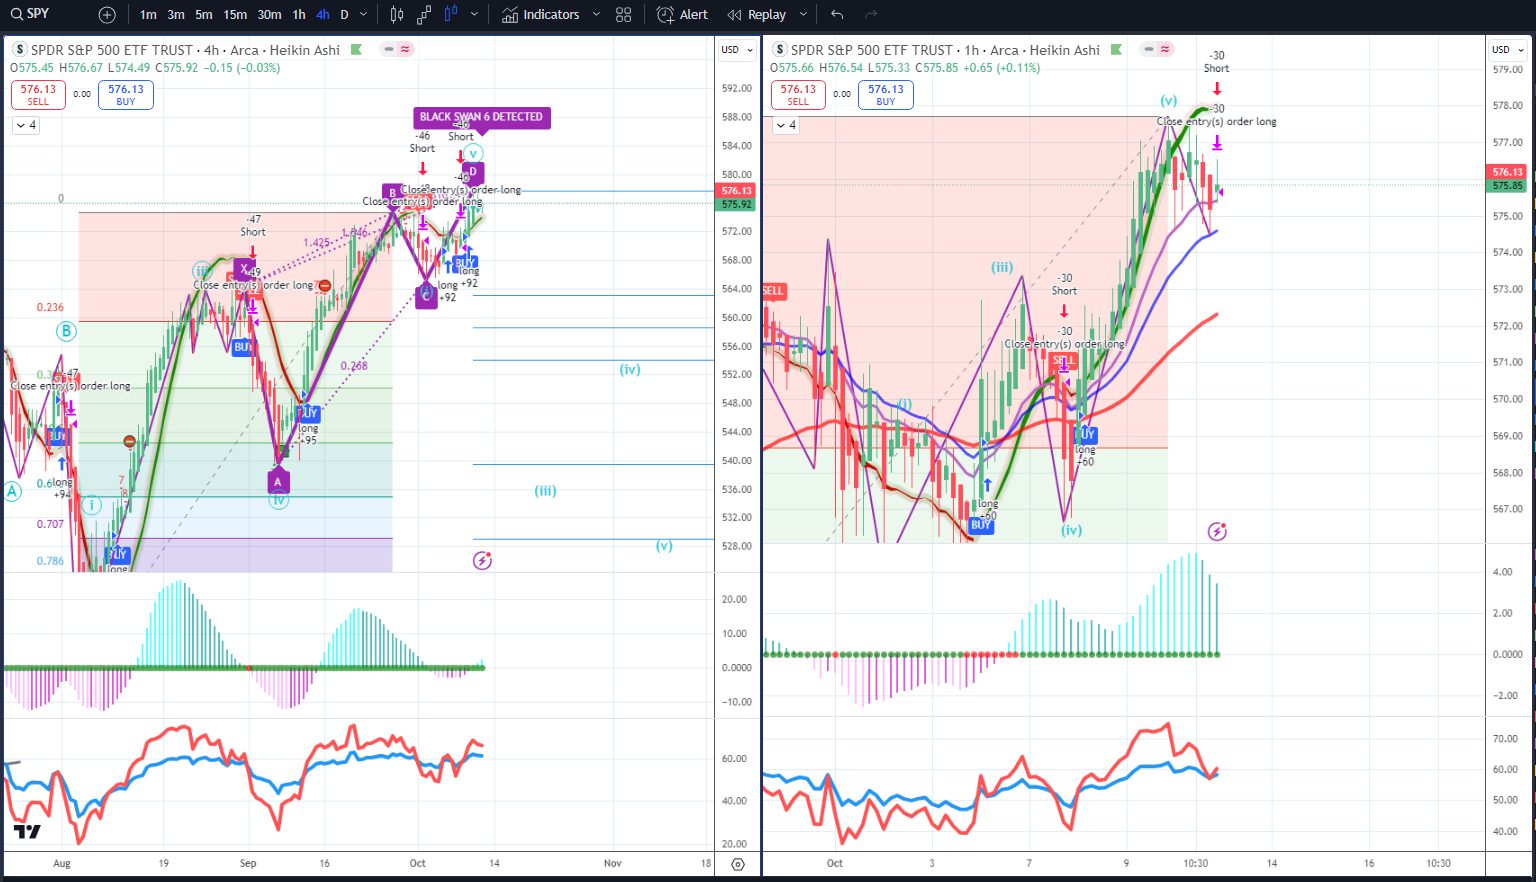Click the purple X harmonic point marker
This screenshot has width=1536, height=882.
click(244, 268)
